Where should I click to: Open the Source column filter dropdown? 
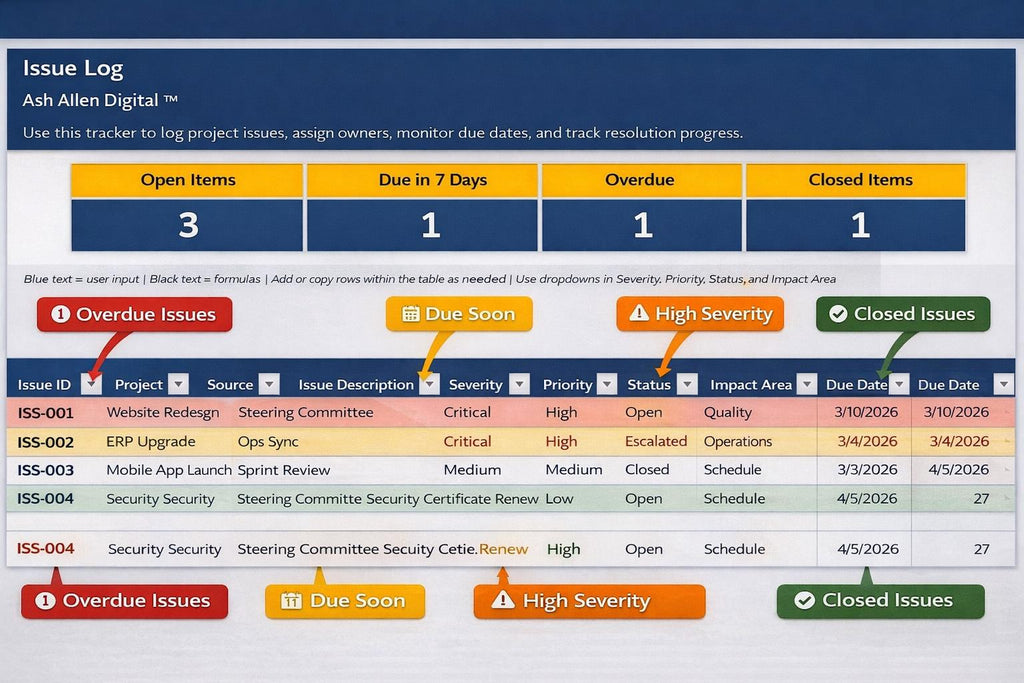[269, 384]
